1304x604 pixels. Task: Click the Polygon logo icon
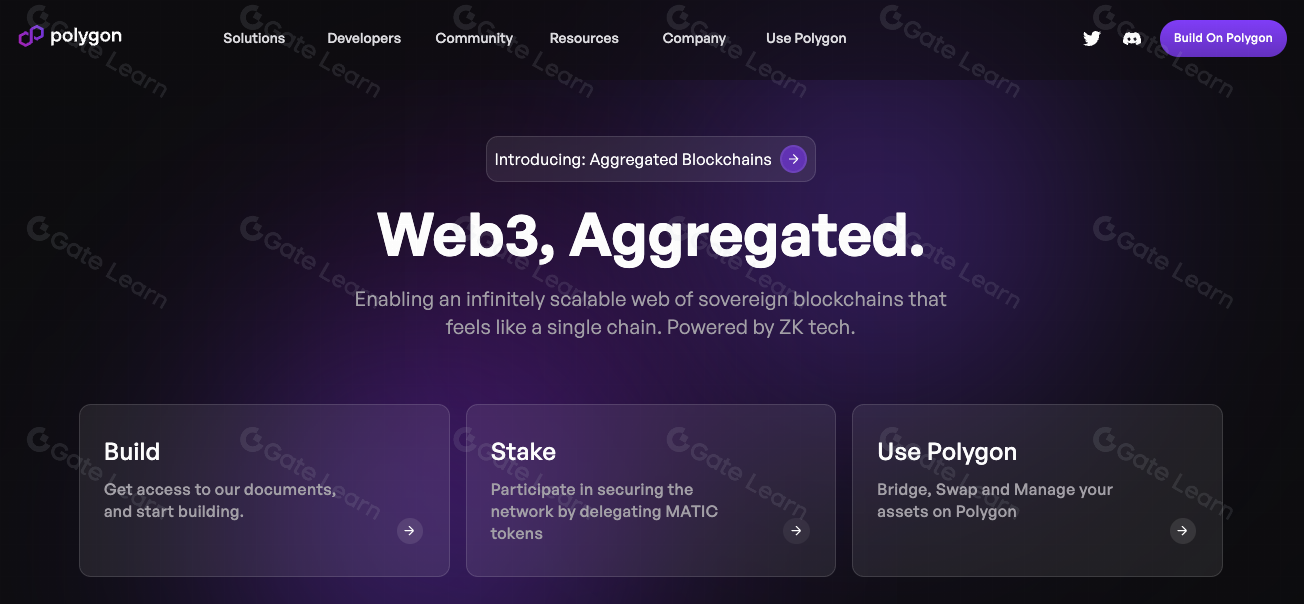click(x=31, y=36)
